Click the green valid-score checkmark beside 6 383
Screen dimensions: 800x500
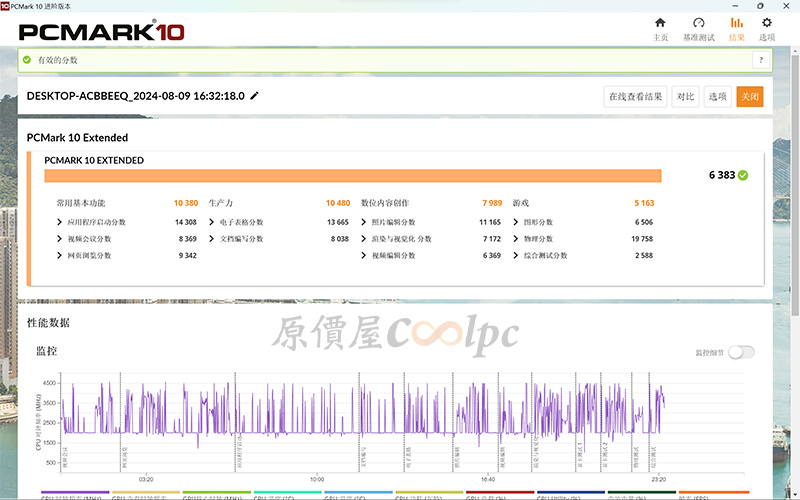coord(743,175)
